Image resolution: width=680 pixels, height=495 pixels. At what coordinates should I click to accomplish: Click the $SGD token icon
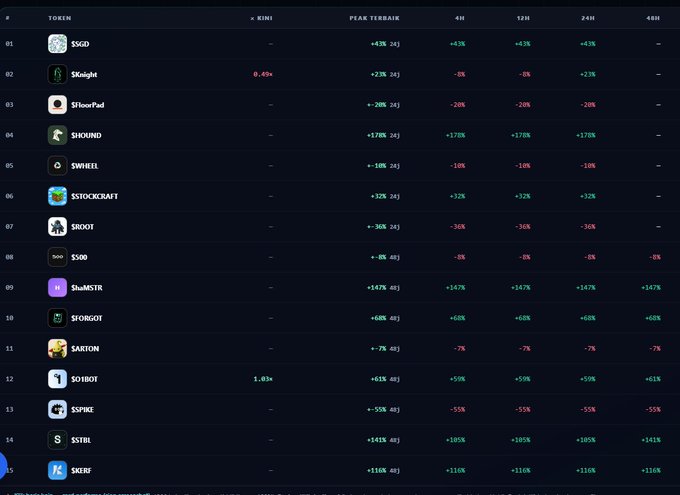tap(57, 44)
